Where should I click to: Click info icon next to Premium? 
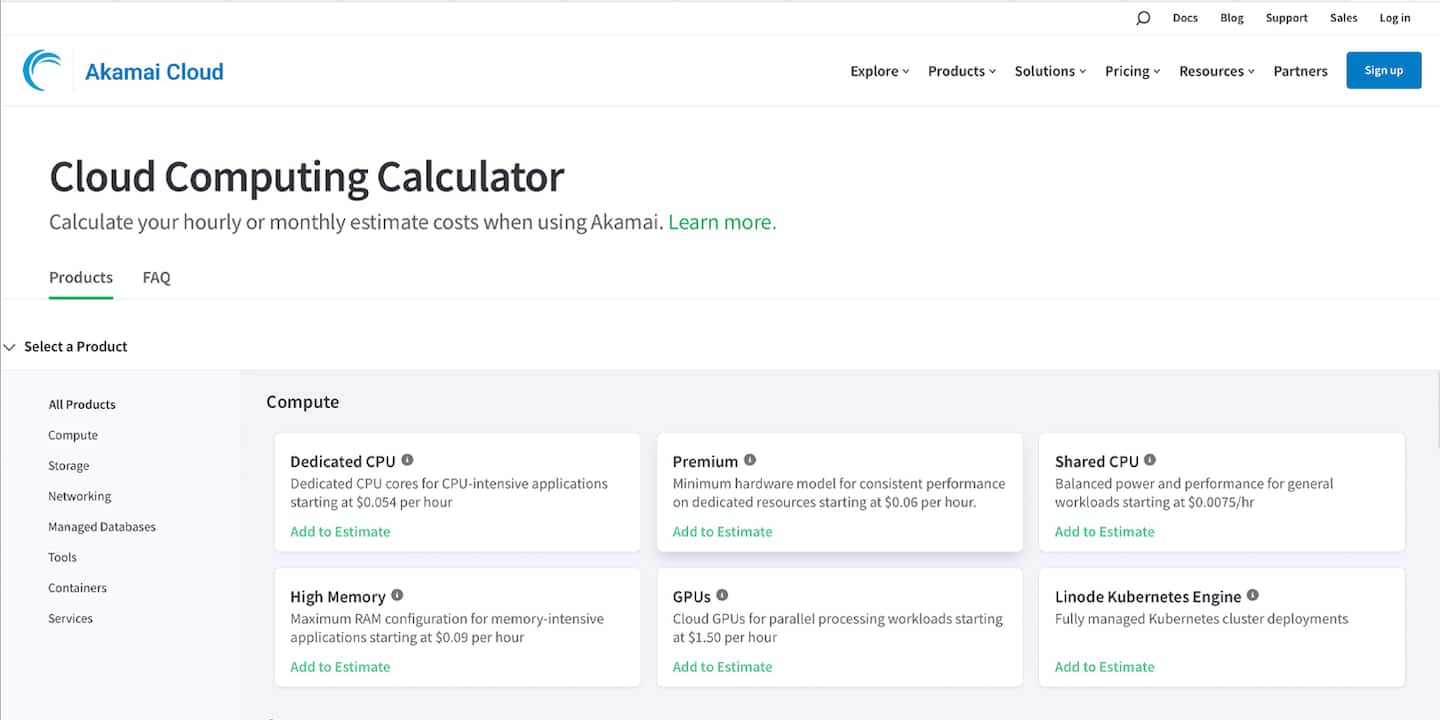[x=750, y=460]
